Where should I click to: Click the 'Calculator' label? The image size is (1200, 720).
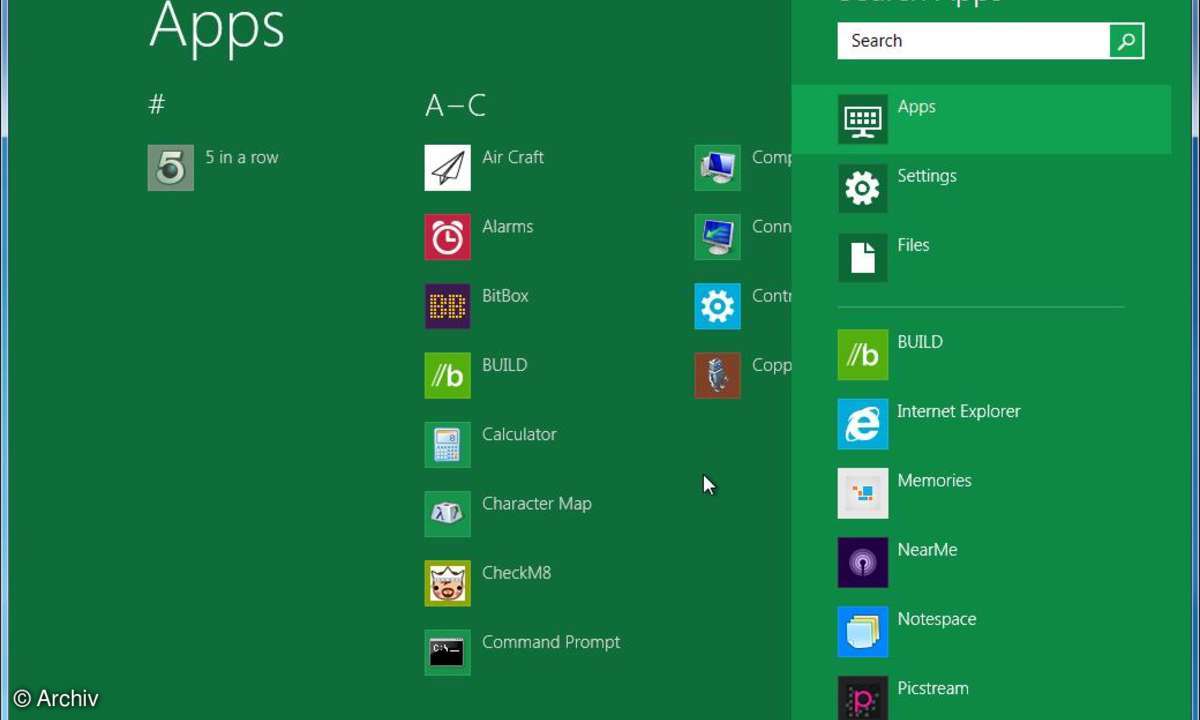click(x=519, y=434)
